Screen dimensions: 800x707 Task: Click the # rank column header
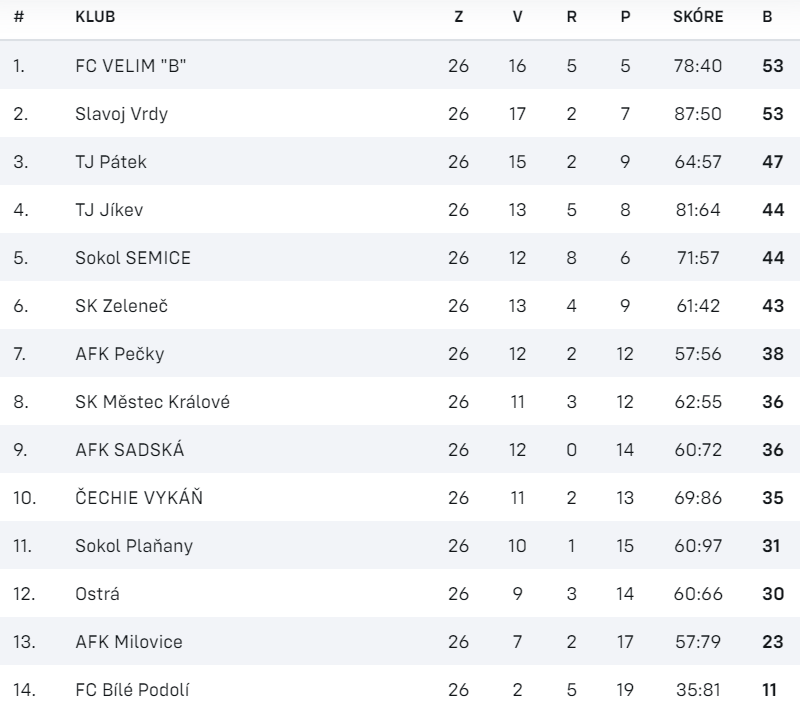tap(18, 19)
